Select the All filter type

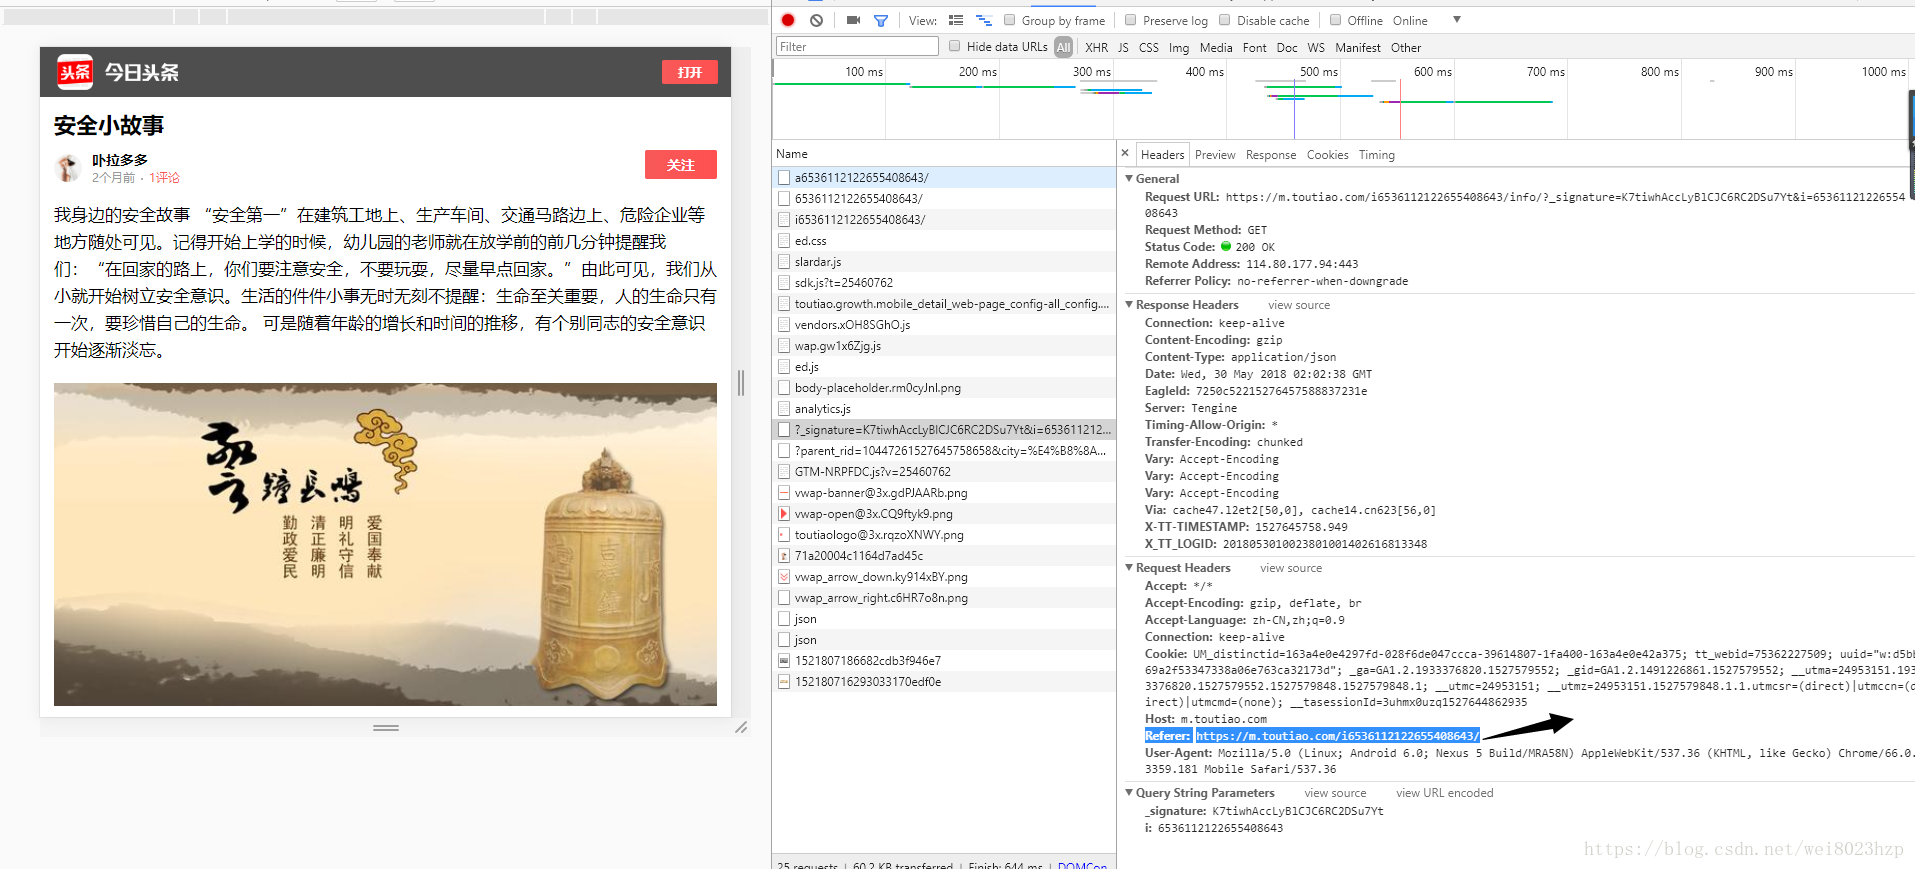point(1063,47)
